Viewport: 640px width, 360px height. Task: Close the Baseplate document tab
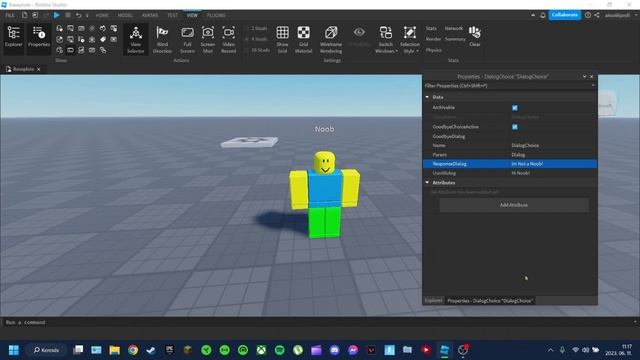(39, 69)
